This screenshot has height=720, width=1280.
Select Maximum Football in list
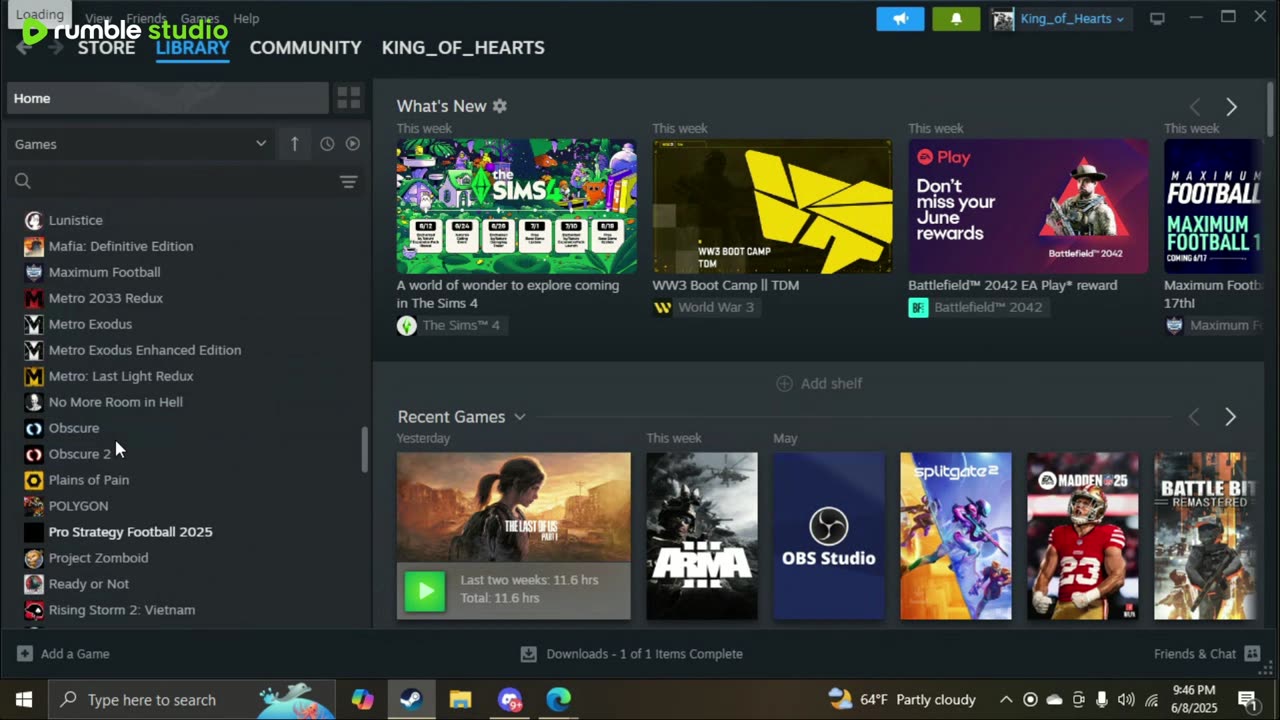coord(104,272)
